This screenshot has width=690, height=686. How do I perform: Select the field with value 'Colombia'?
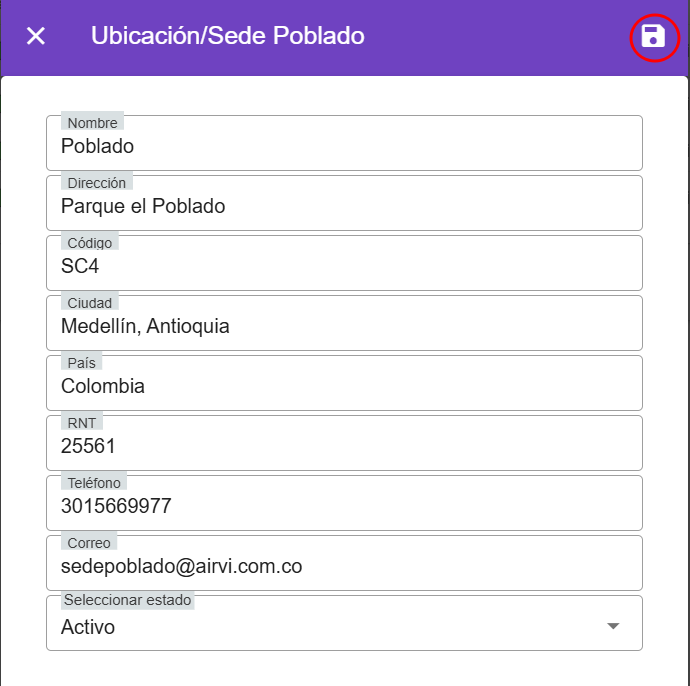(344, 386)
